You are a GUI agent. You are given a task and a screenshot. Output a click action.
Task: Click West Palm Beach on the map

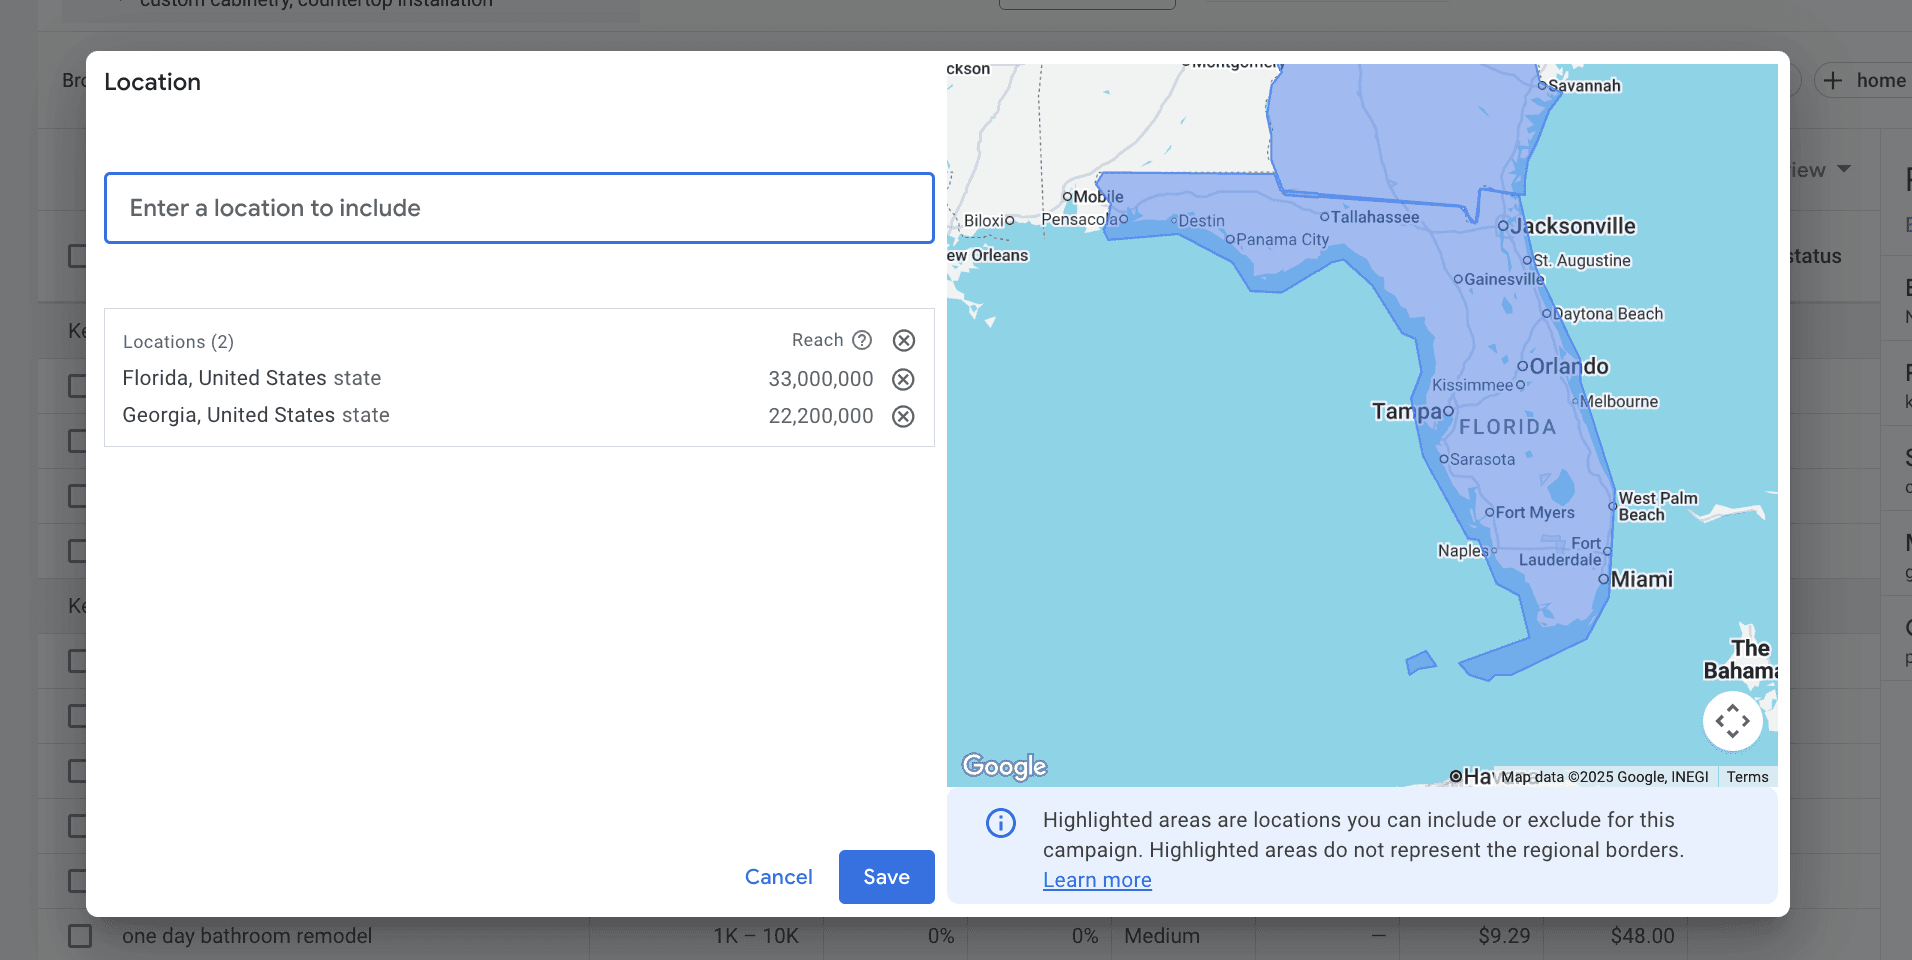point(1657,506)
